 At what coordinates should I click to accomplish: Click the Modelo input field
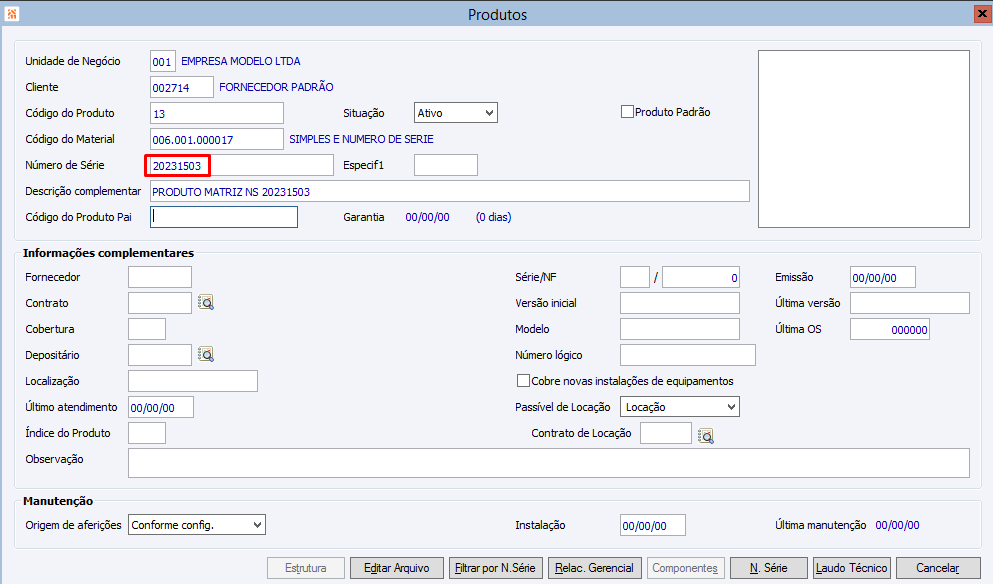click(x=680, y=329)
